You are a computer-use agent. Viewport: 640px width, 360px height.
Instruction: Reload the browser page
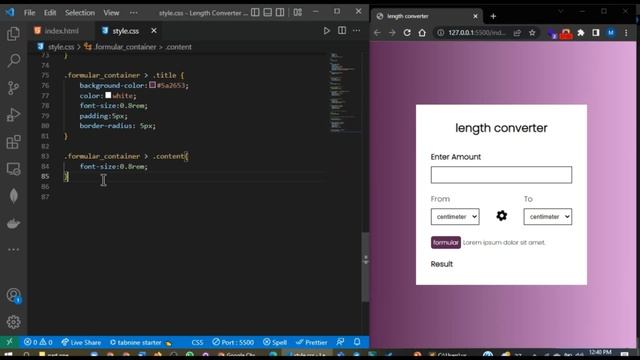tap(407, 33)
